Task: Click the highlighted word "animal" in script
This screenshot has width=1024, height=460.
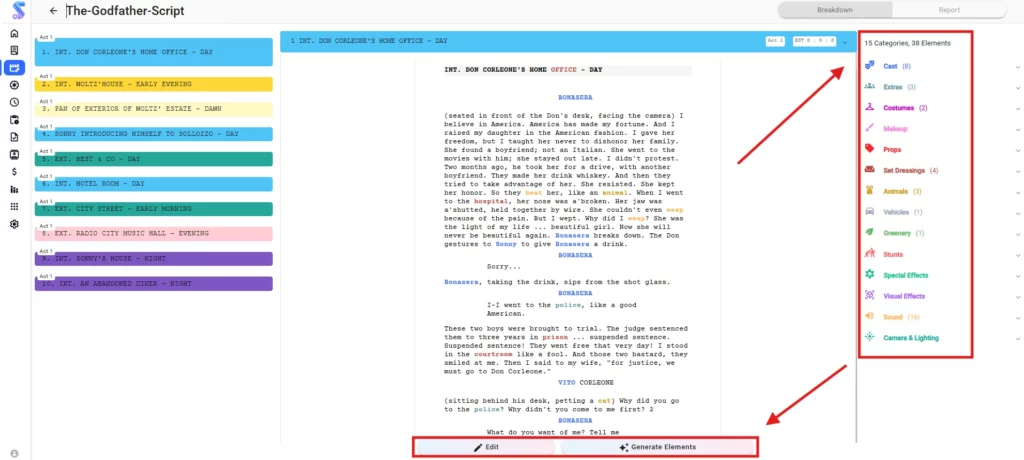Action: point(615,193)
